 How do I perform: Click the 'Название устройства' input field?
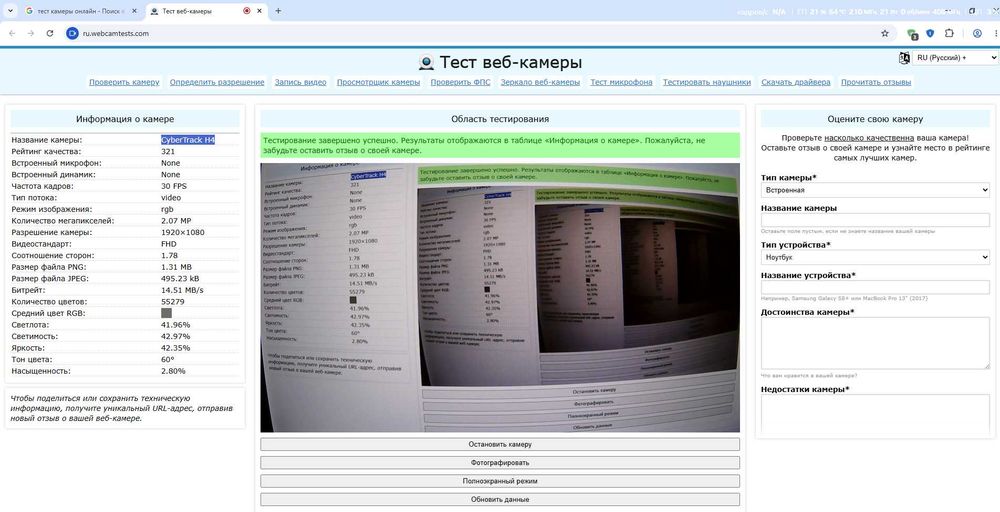875,288
